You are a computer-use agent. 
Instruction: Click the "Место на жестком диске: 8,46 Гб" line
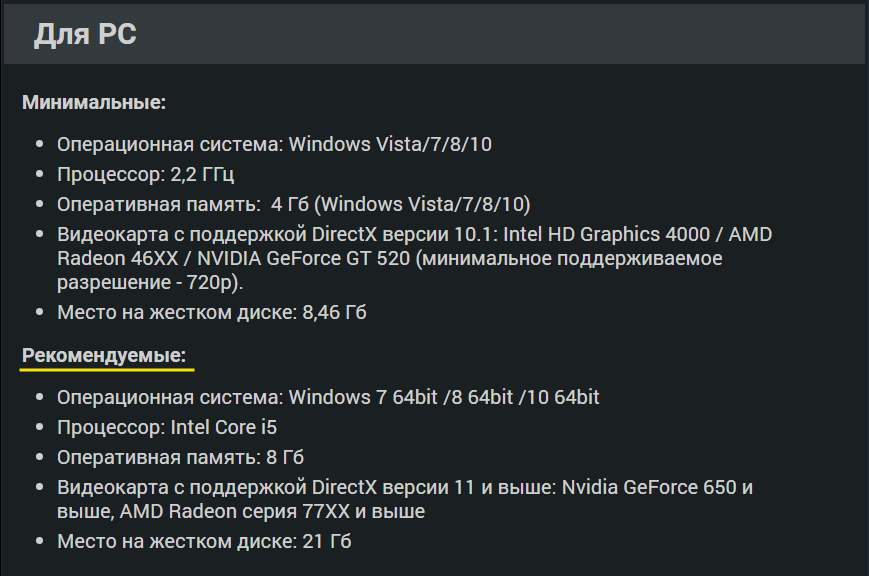pos(212,313)
